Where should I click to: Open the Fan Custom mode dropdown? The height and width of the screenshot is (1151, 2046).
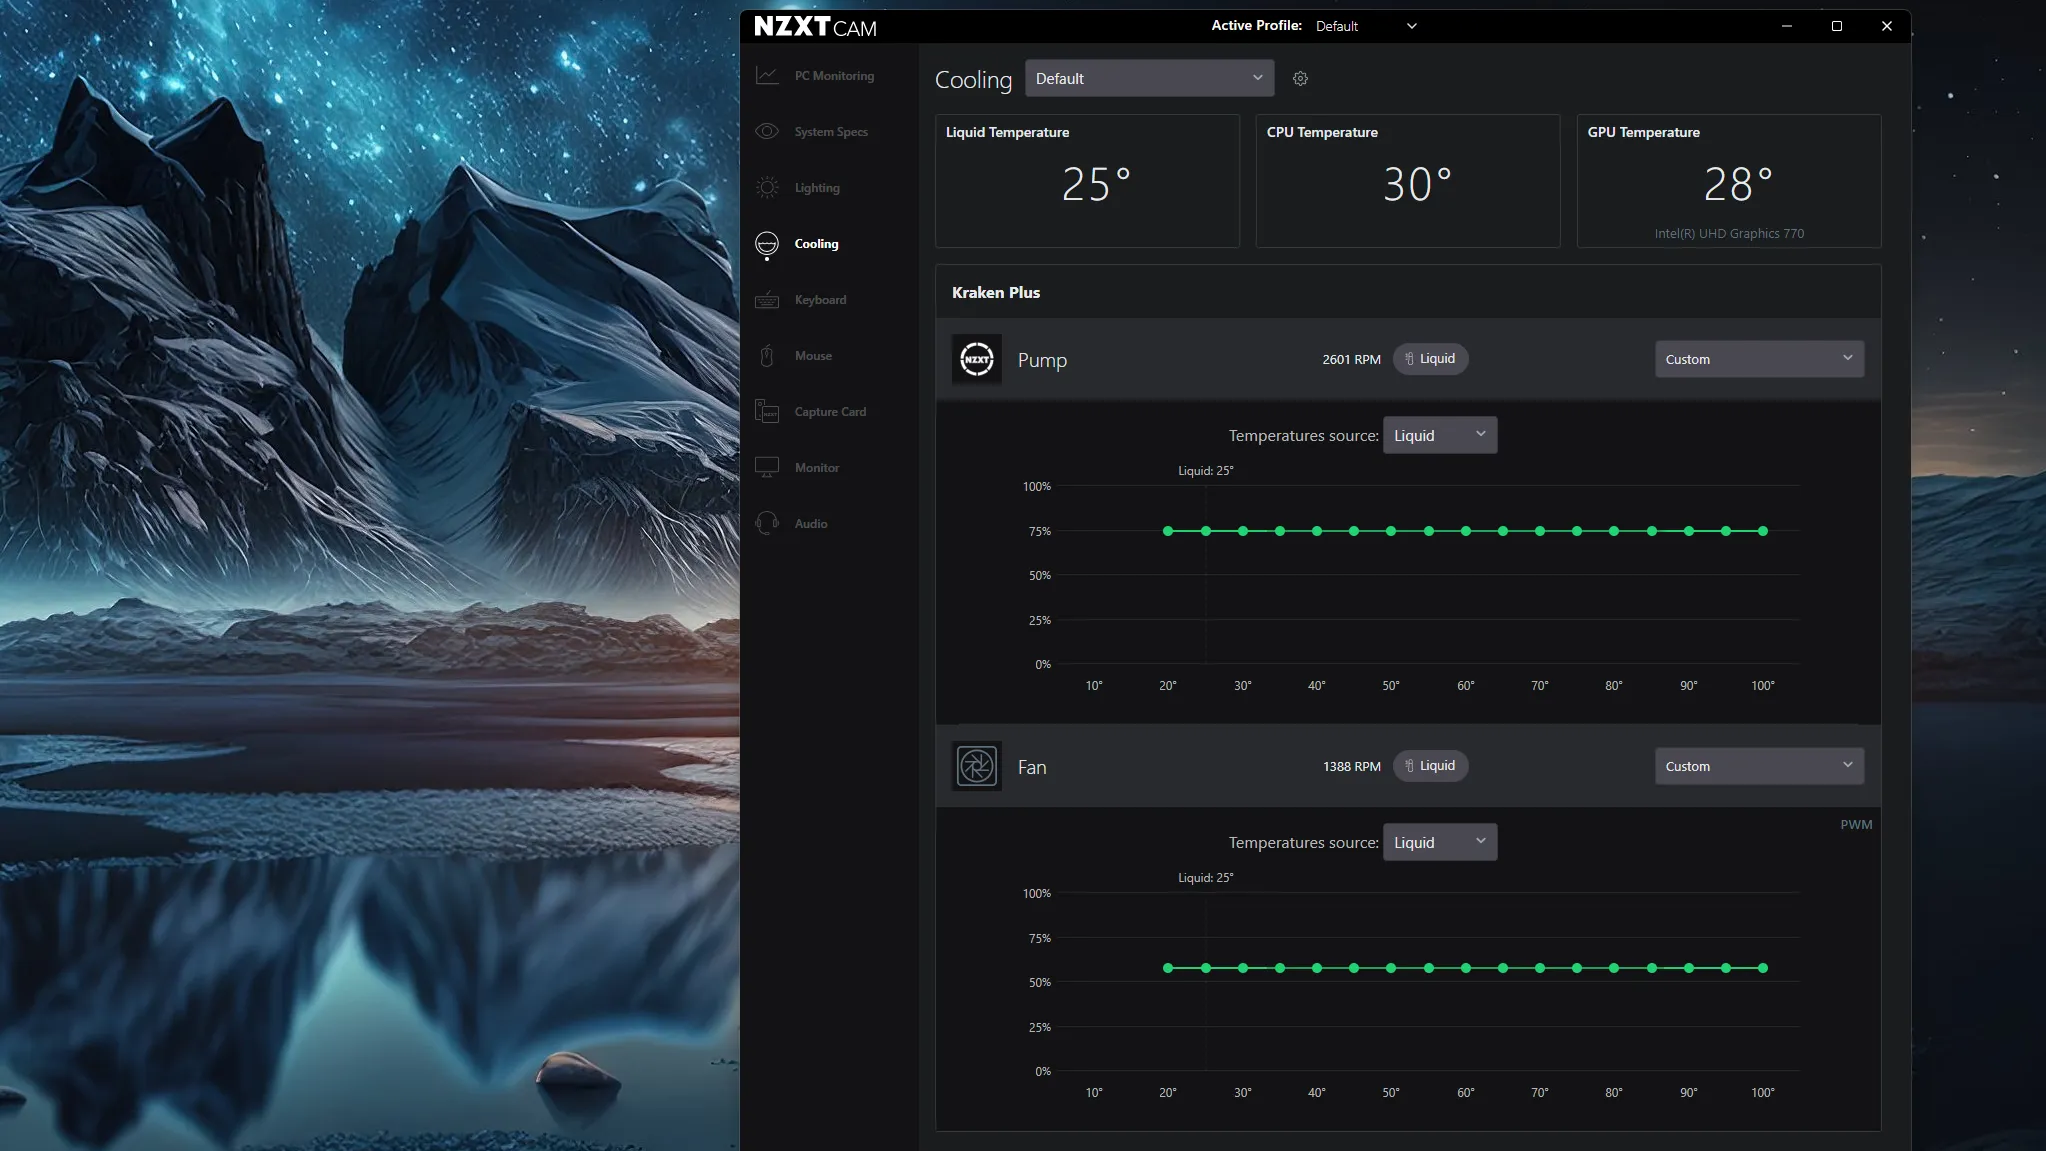(x=1759, y=766)
